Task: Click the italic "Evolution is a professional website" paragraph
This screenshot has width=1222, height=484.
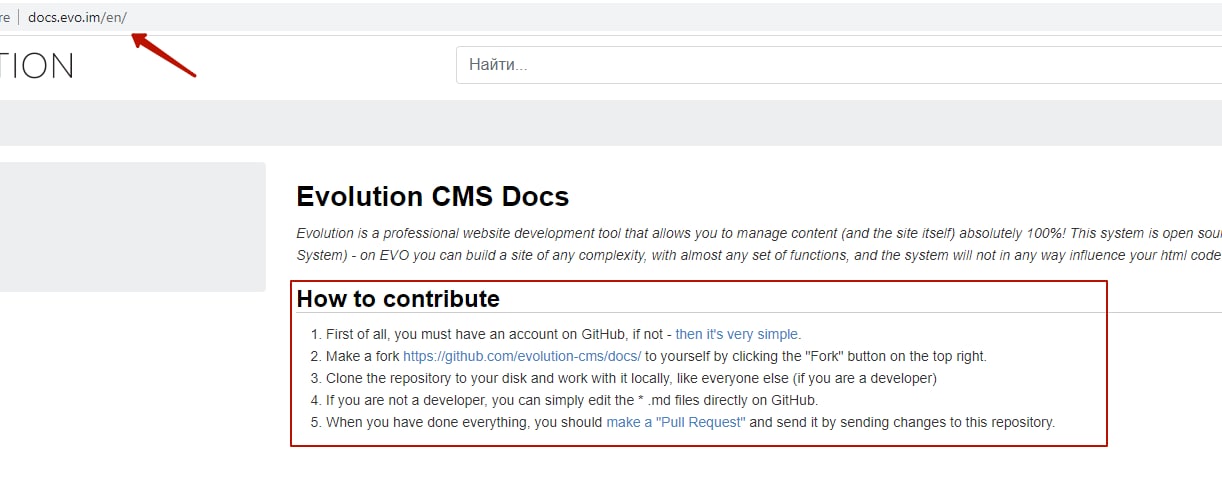Action: tap(759, 245)
